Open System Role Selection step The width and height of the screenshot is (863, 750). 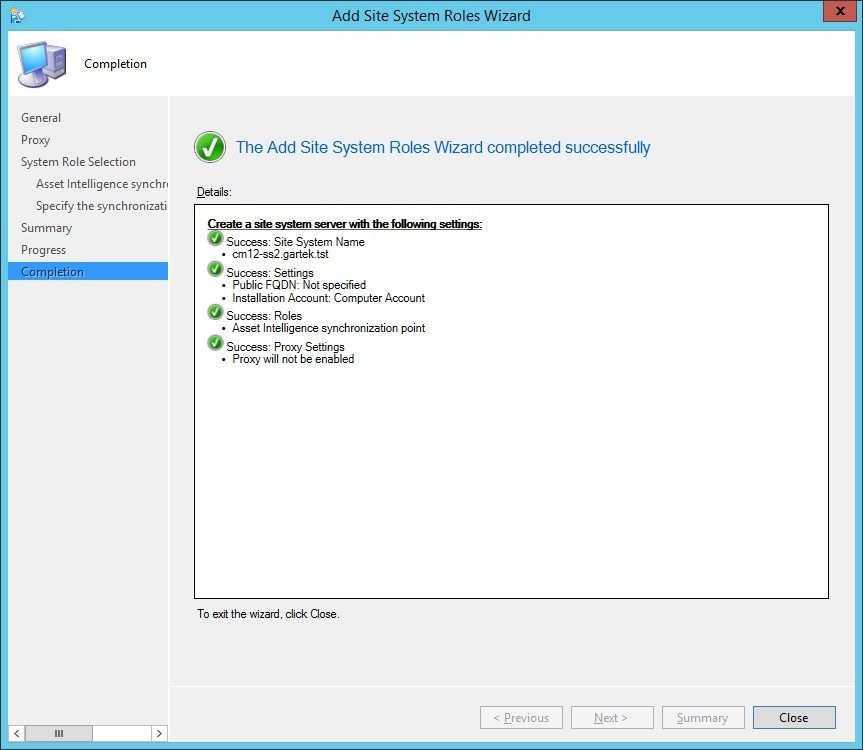[x=78, y=162]
